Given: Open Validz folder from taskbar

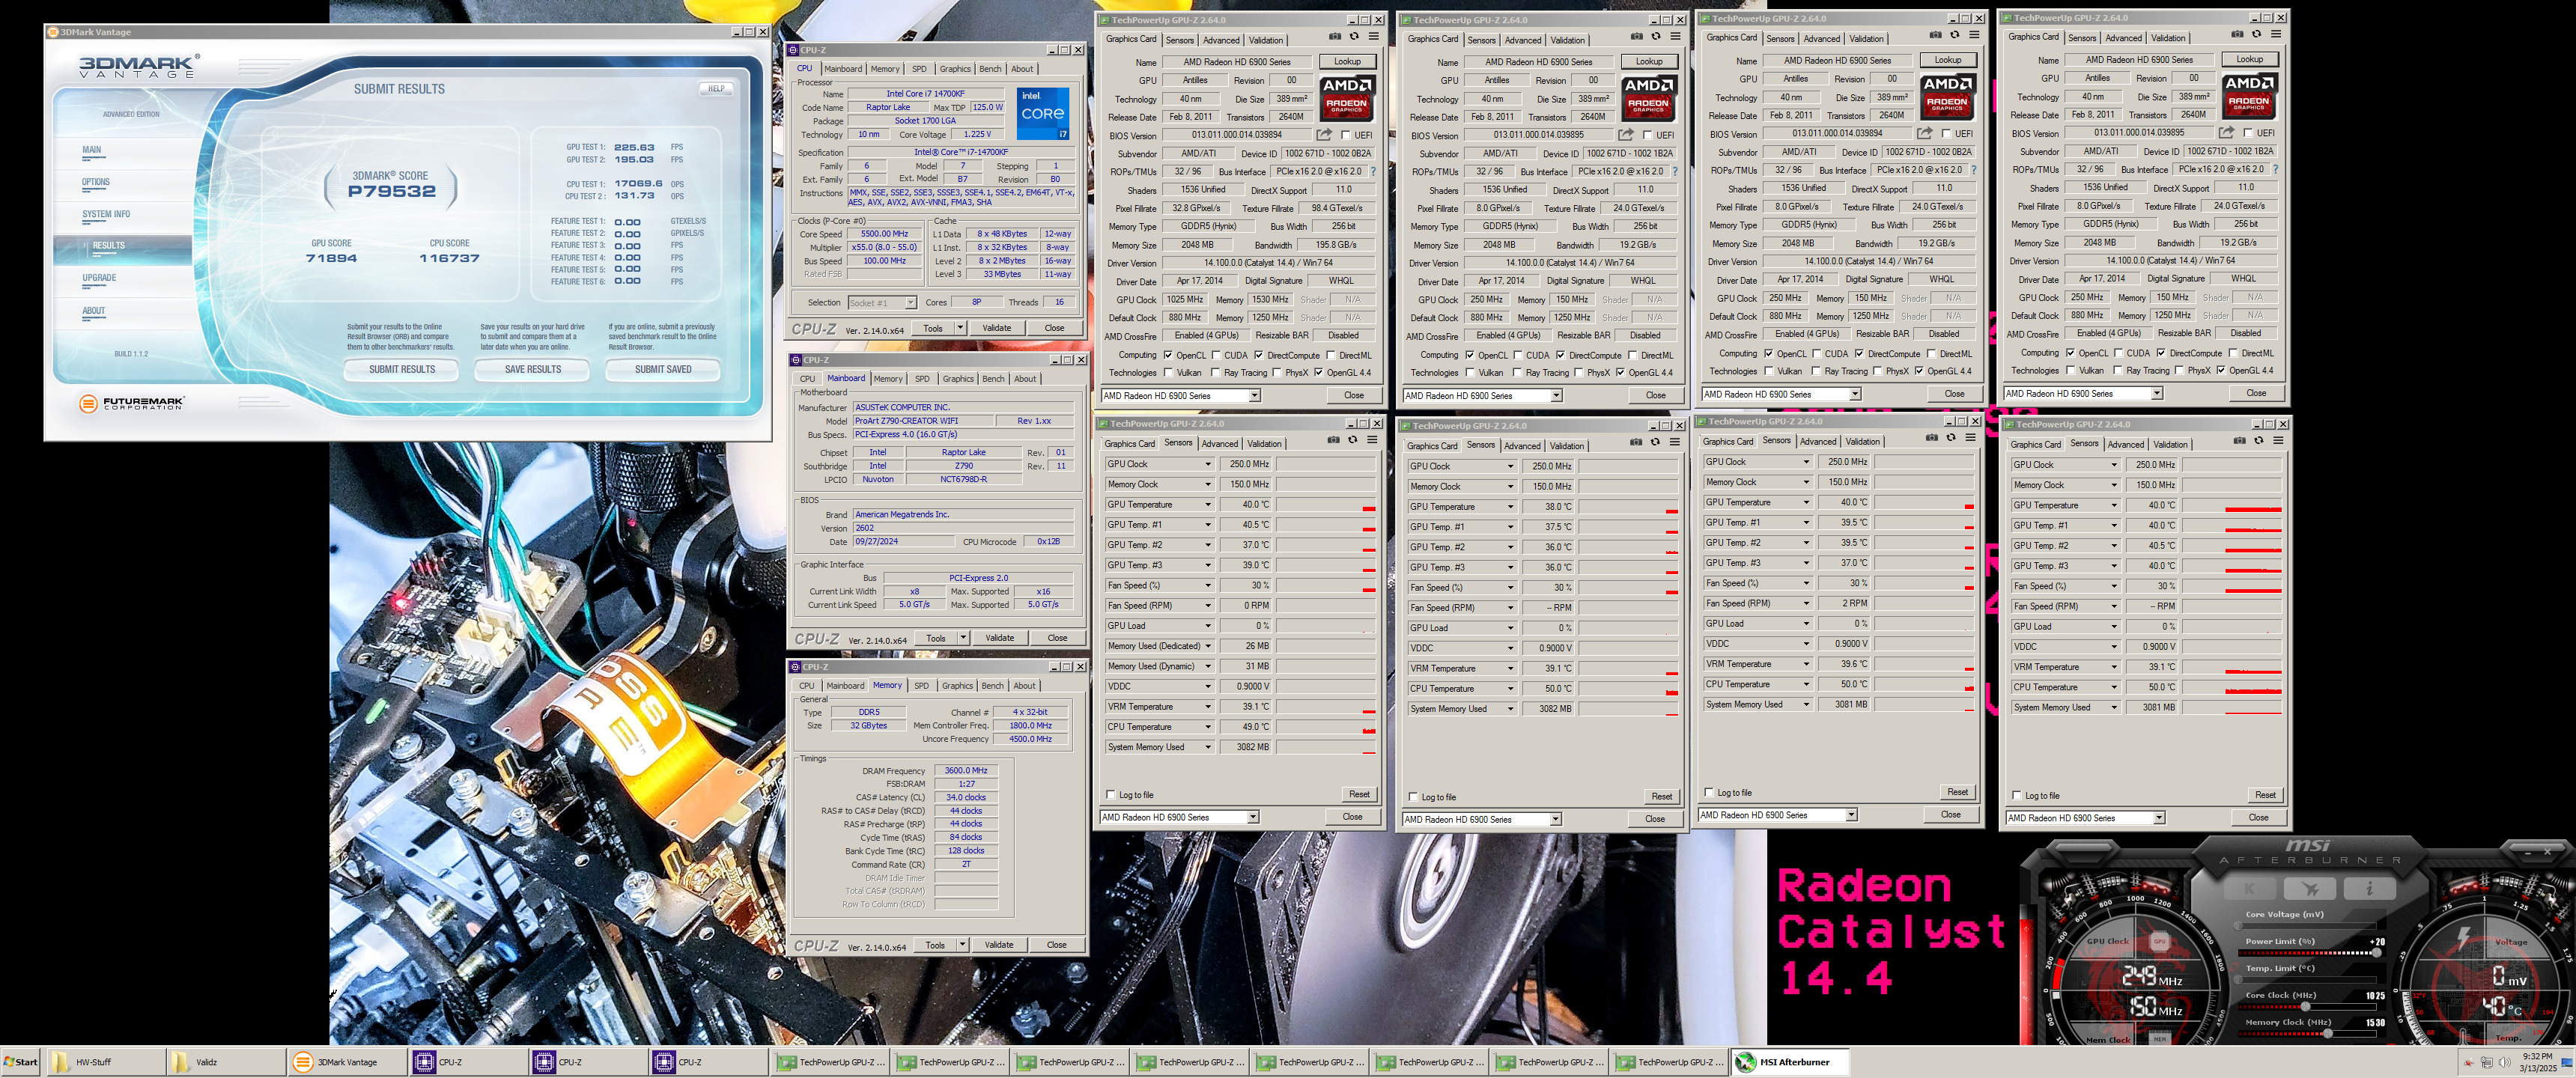Looking at the screenshot, I should (x=227, y=1062).
